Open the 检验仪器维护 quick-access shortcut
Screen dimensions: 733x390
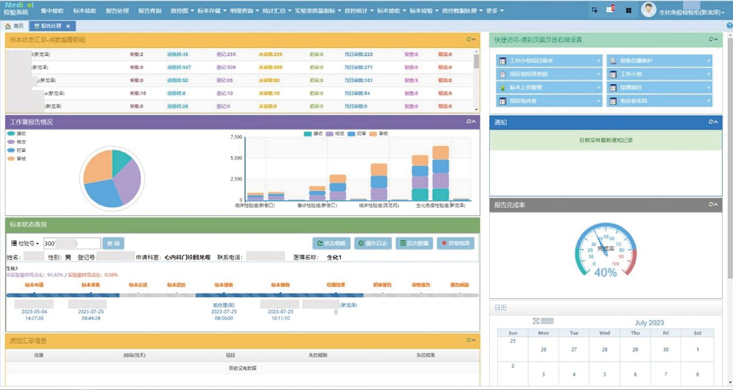pos(660,61)
